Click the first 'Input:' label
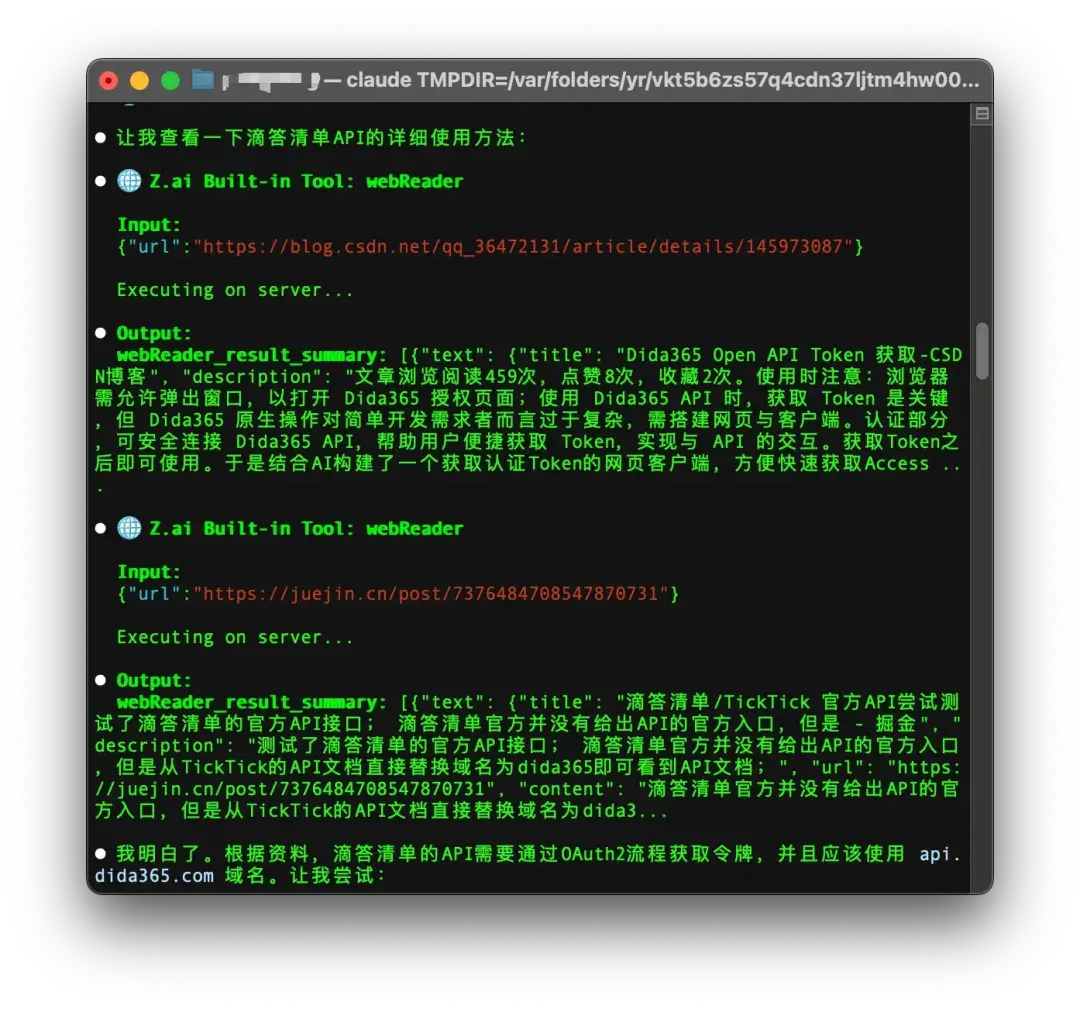Screen dimensions: 1080x1009 [x=149, y=225]
